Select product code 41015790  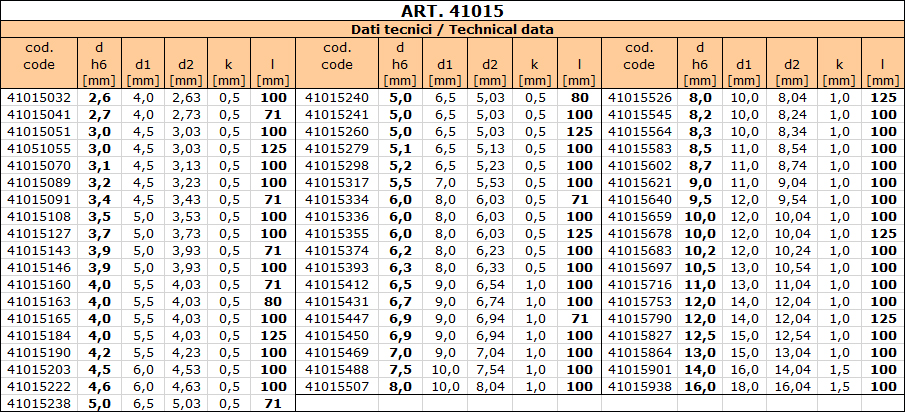640,318
